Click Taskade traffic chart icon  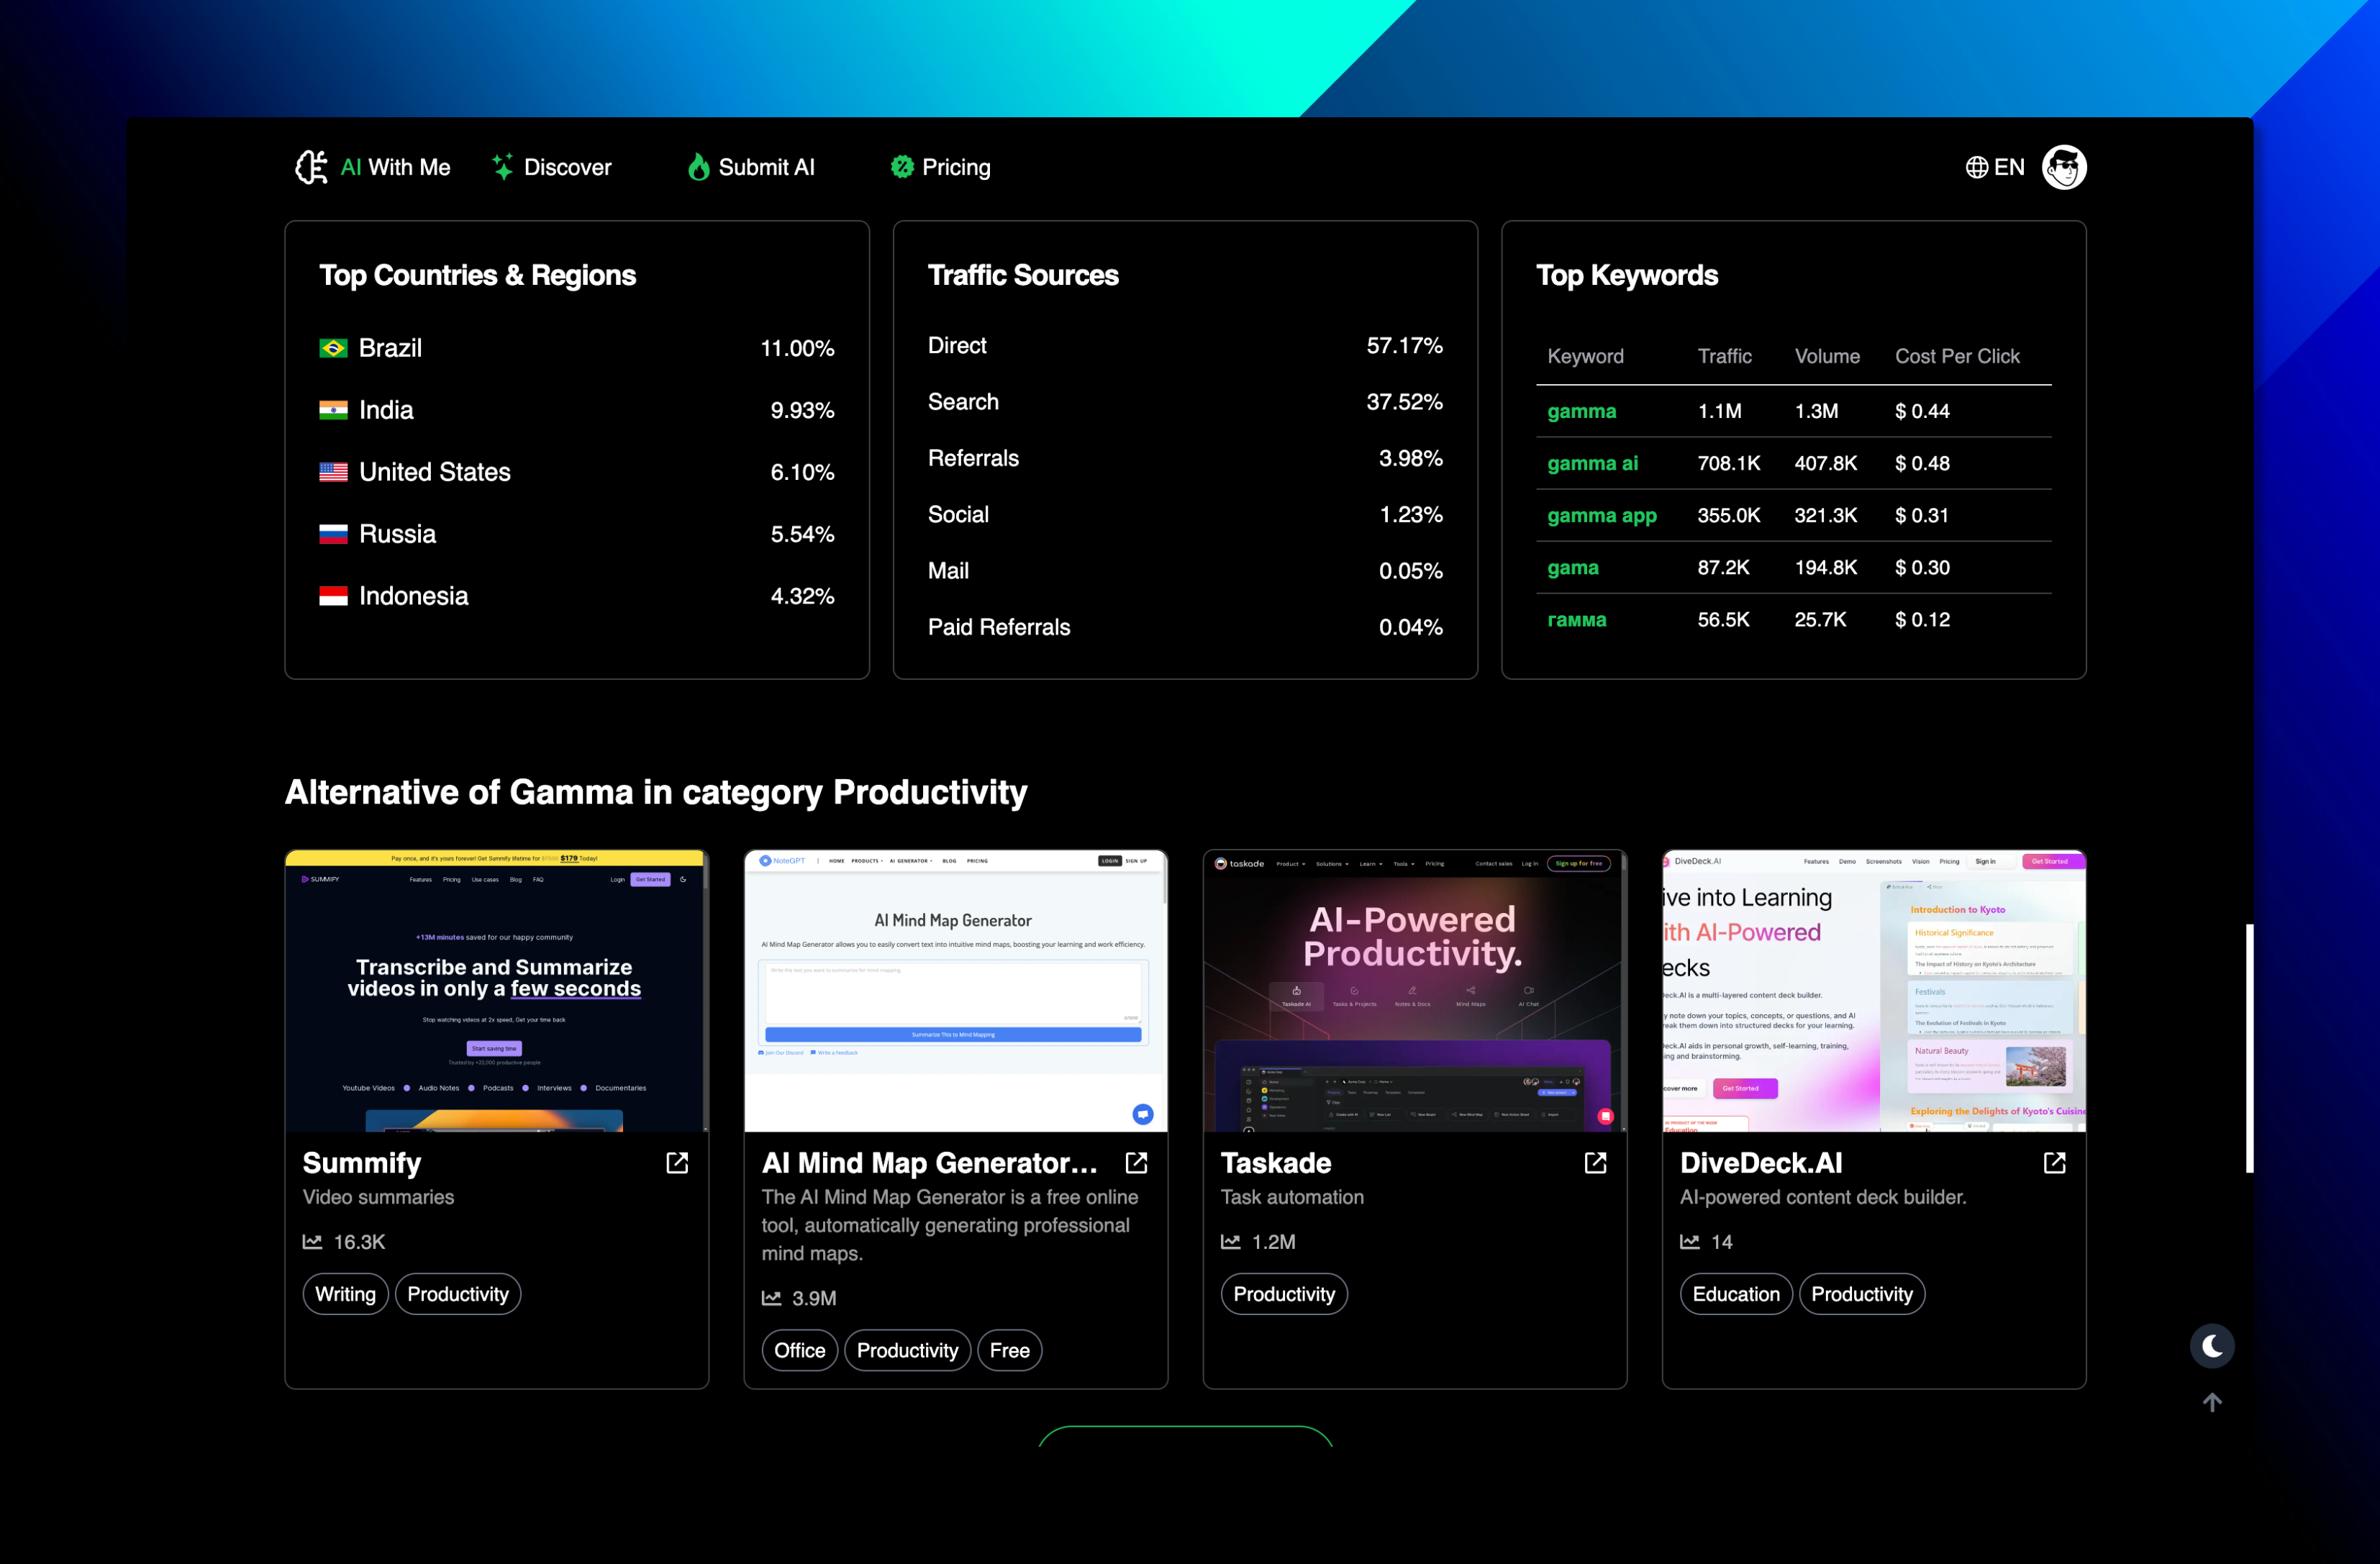[1231, 1241]
